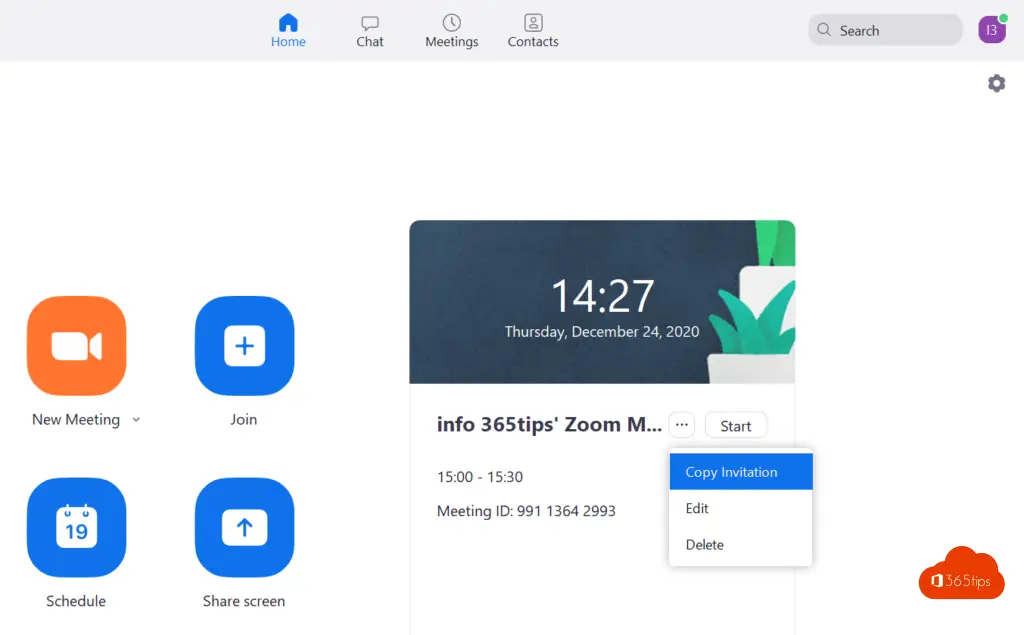This screenshot has width=1024, height=635.
Task: Click the Share screen arrow icon
Action: [x=244, y=527]
